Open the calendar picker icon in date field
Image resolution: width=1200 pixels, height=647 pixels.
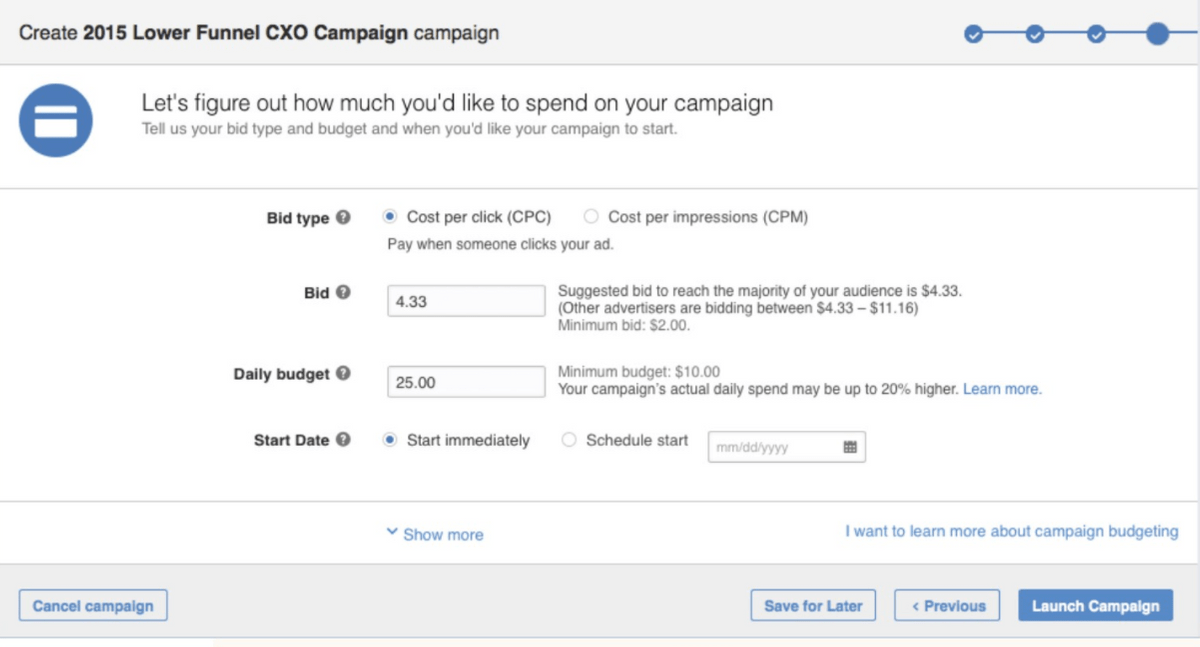850,447
